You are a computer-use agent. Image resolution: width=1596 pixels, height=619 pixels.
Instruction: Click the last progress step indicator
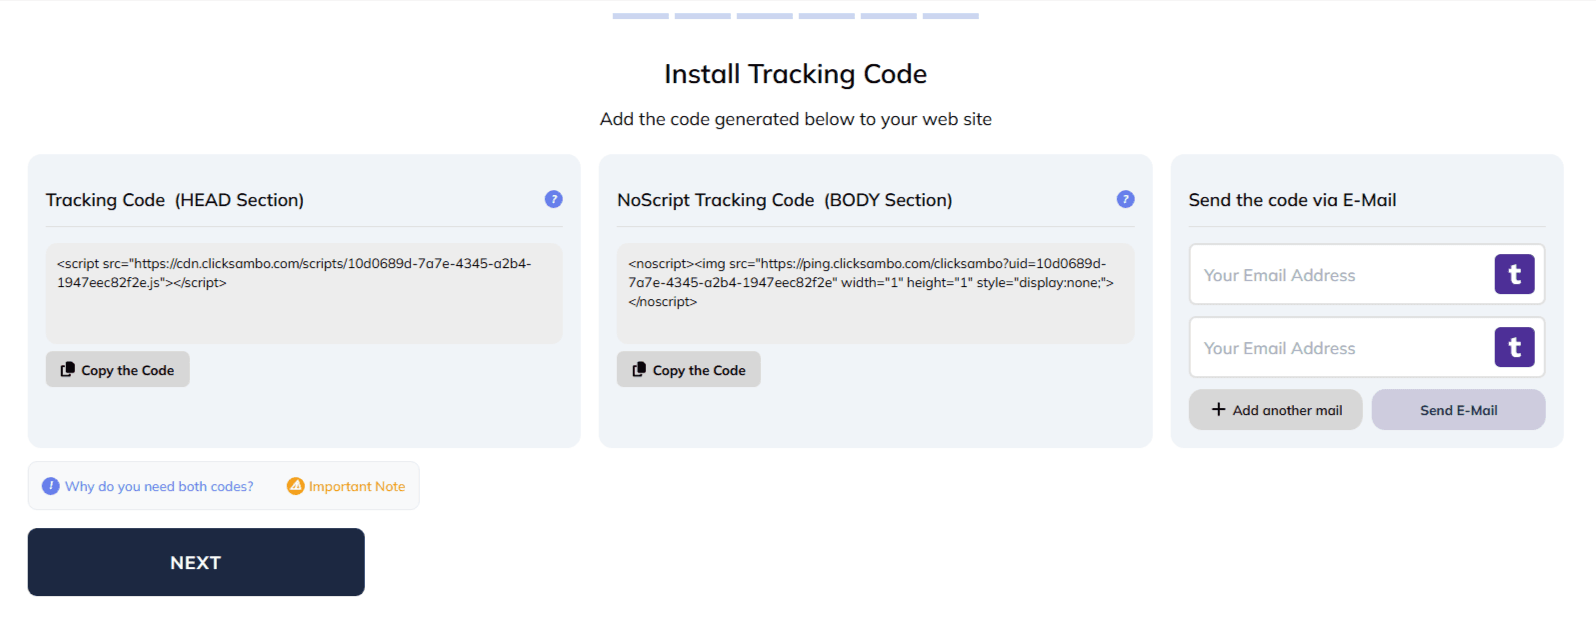pyautogui.click(x=950, y=16)
